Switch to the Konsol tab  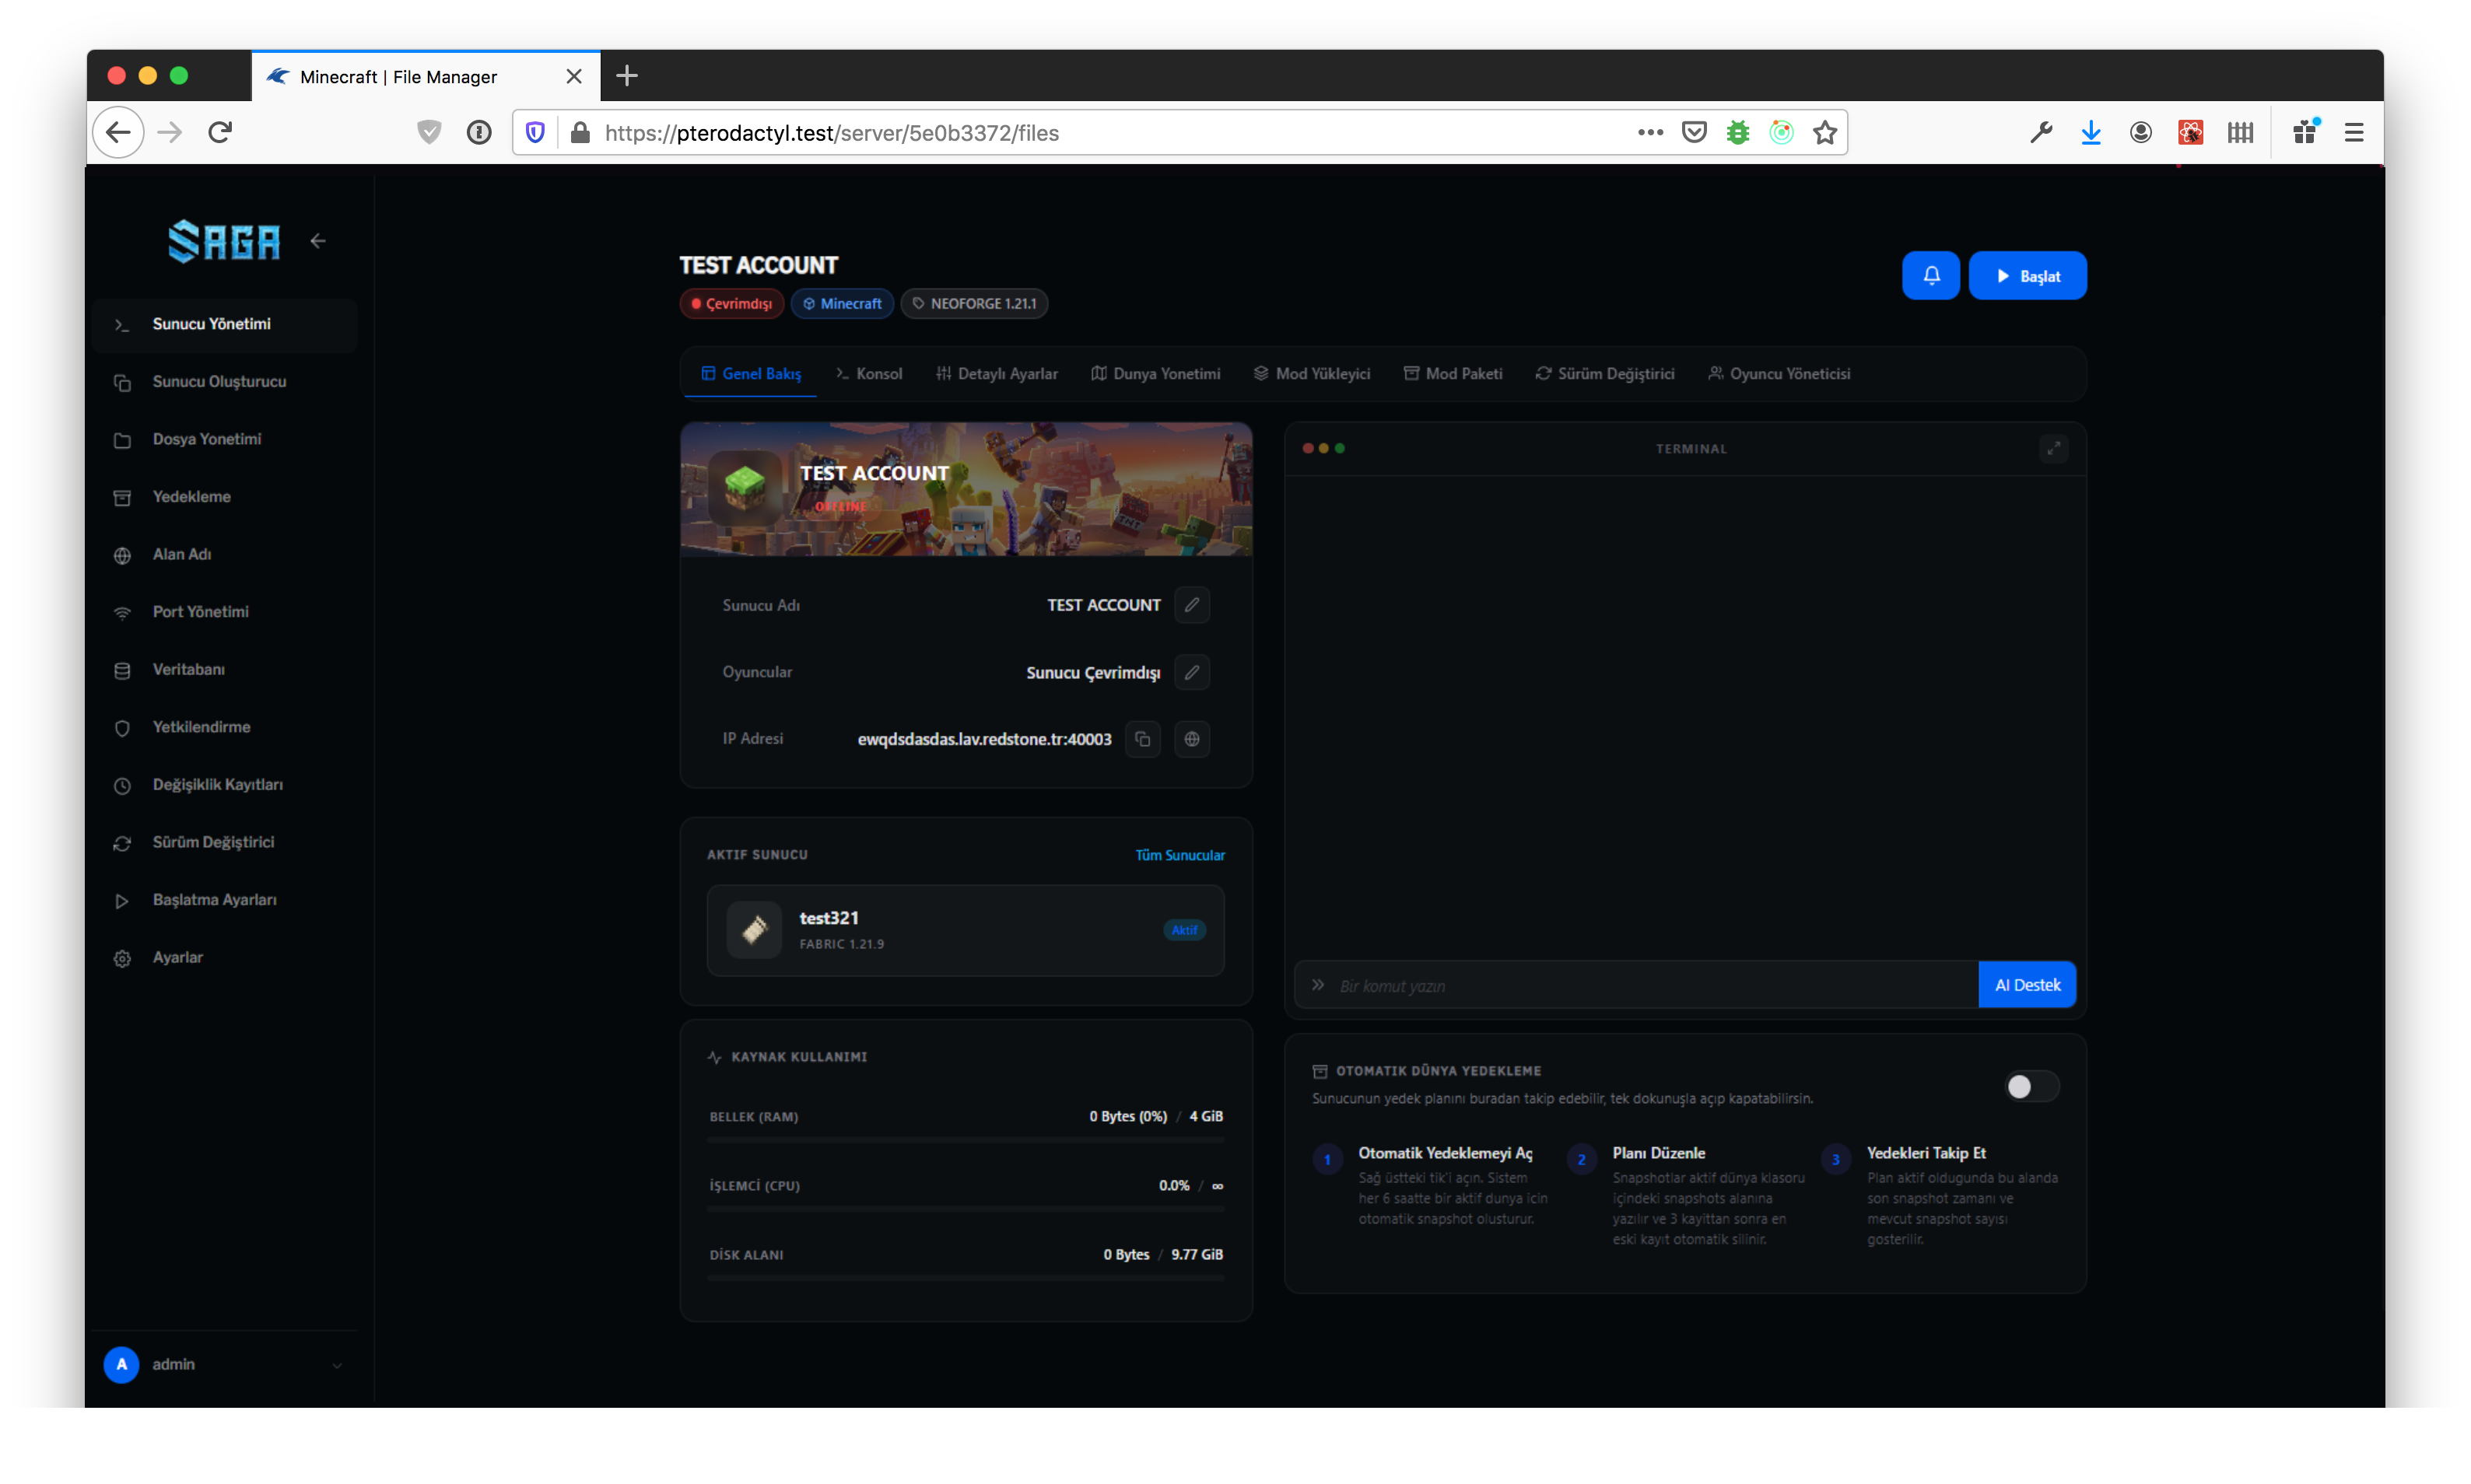click(x=869, y=373)
